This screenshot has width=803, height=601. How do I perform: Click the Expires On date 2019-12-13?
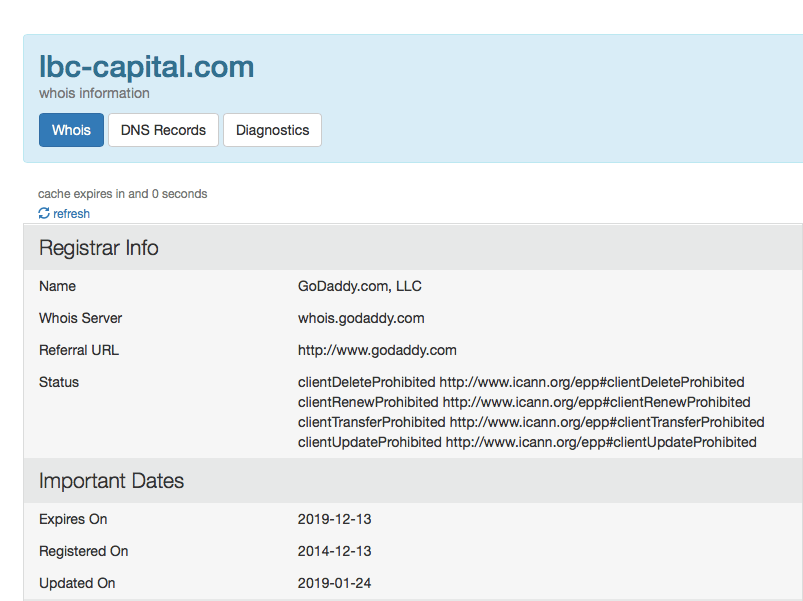[335, 519]
